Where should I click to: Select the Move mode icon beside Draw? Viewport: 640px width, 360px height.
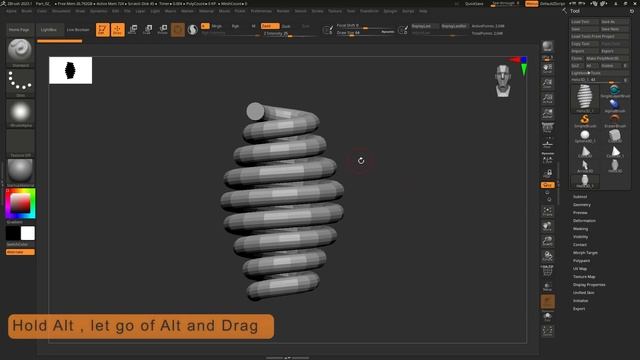click(x=133, y=29)
